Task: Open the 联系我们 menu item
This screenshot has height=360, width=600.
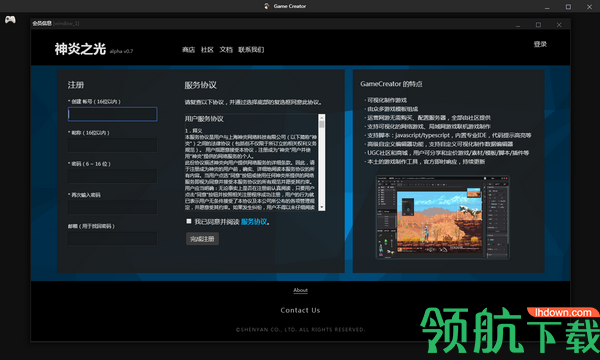Action: click(x=251, y=50)
